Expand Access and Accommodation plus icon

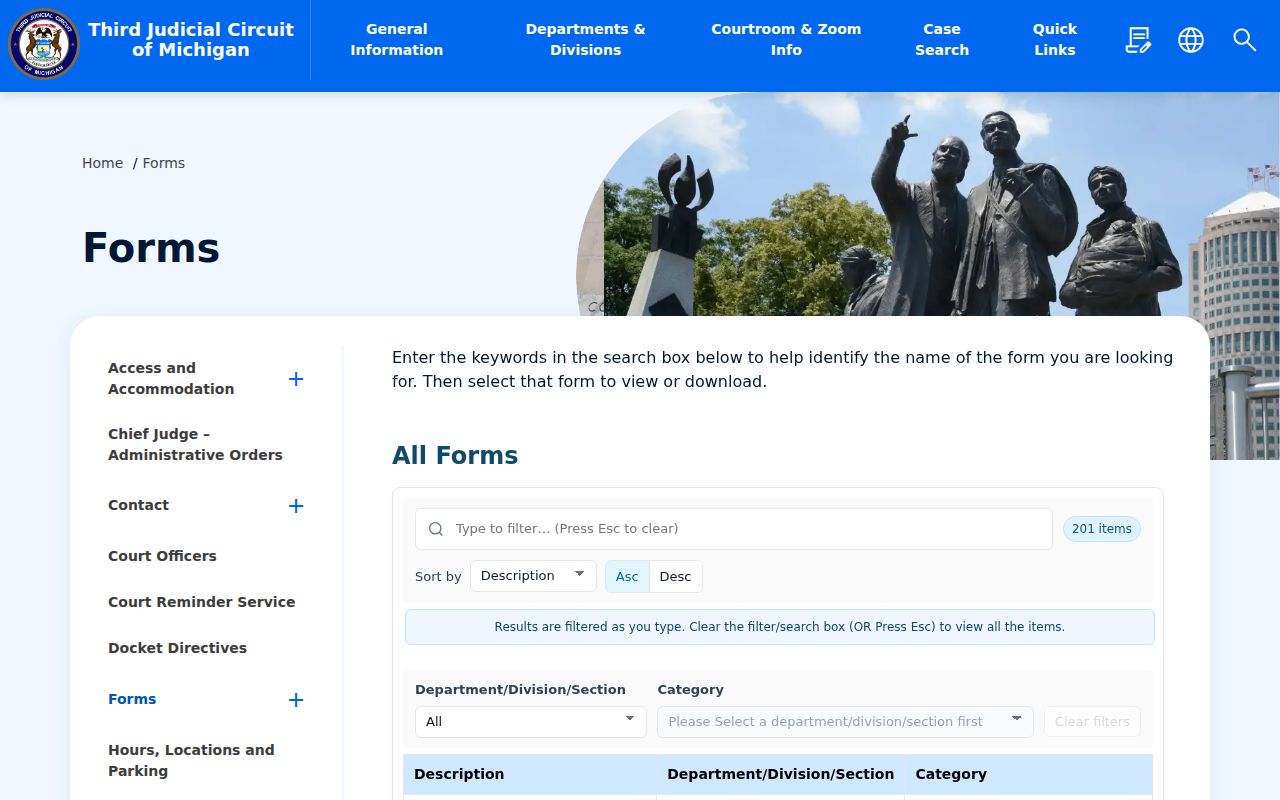(296, 379)
